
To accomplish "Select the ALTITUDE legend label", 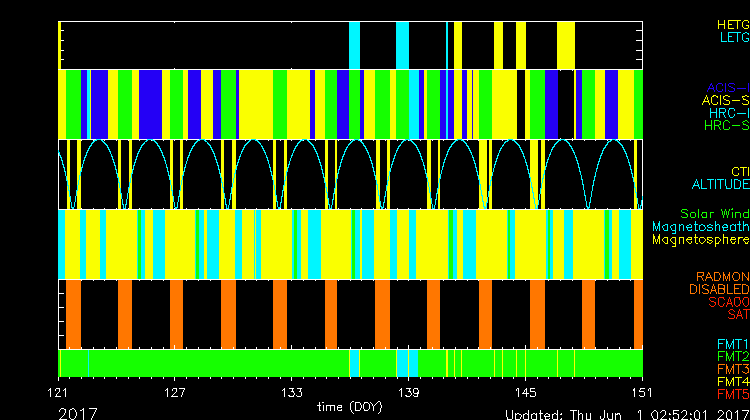I will 720,185.
